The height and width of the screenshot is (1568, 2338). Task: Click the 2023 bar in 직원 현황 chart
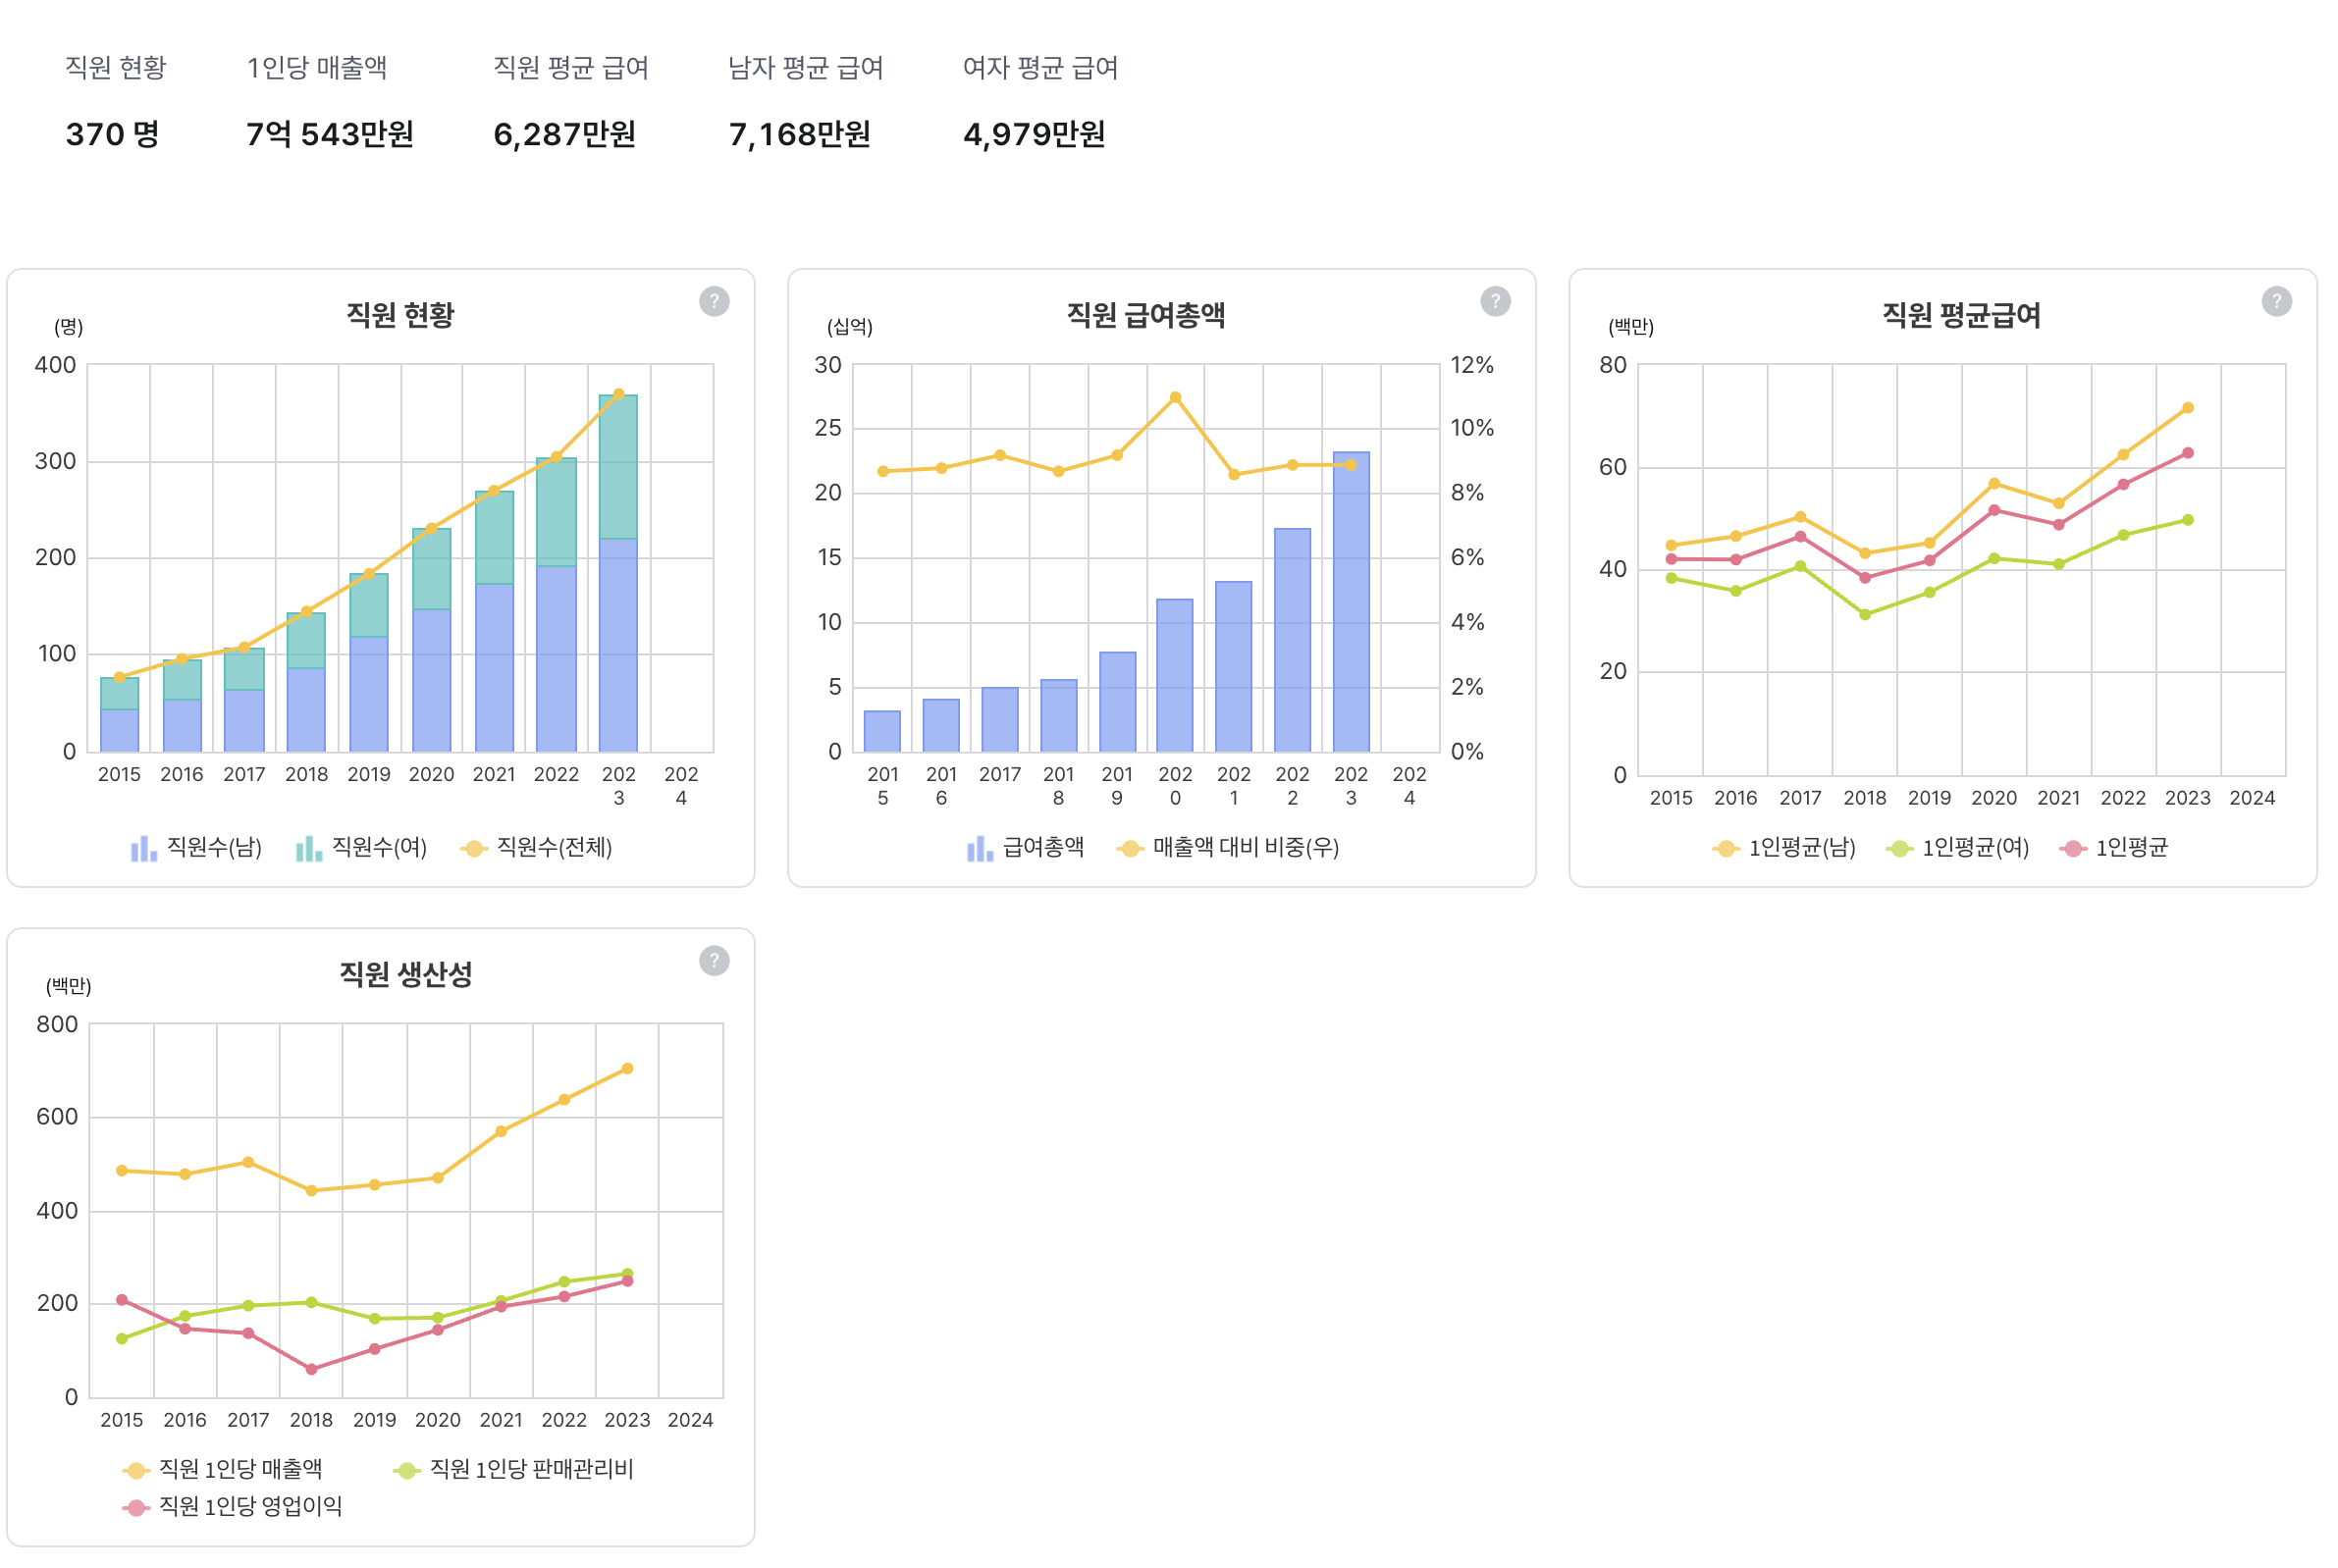[618, 600]
